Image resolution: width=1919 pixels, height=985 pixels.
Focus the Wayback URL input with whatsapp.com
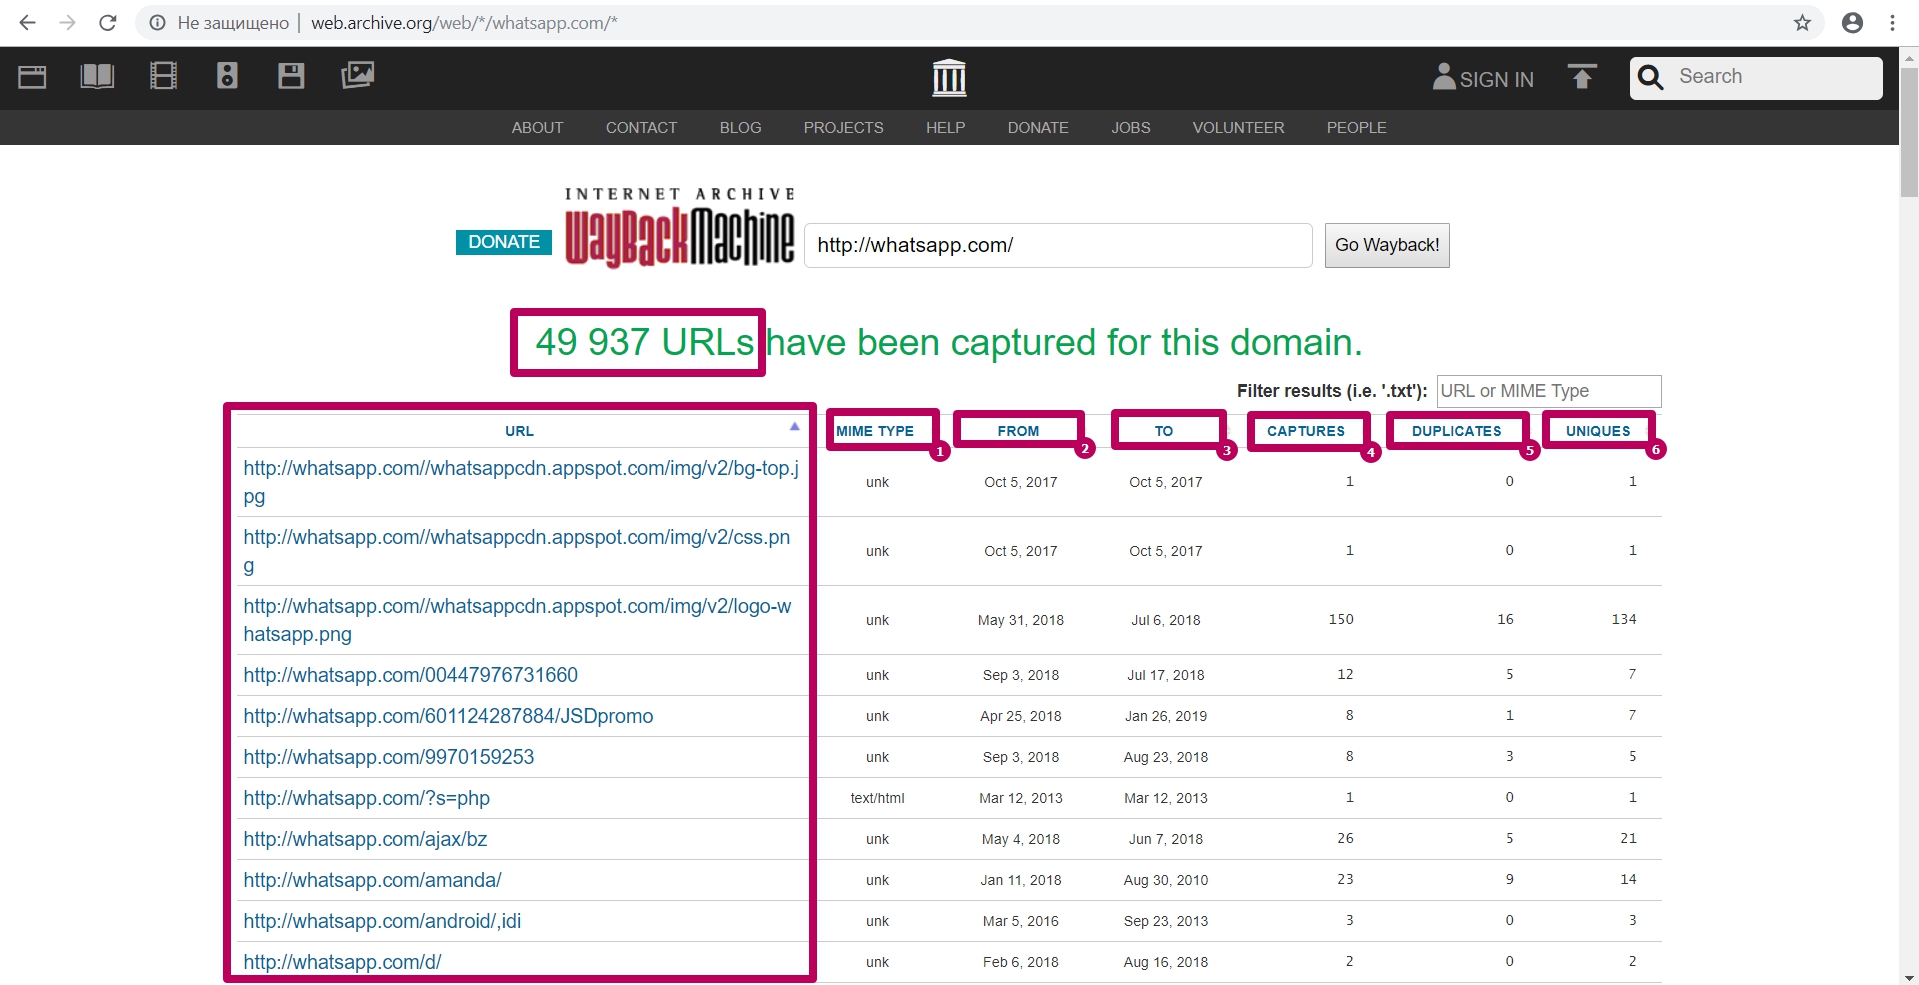[1058, 245]
